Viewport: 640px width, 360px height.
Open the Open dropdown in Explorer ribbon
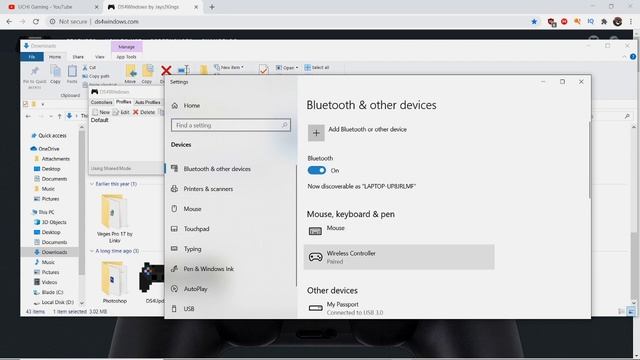click(x=287, y=67)
